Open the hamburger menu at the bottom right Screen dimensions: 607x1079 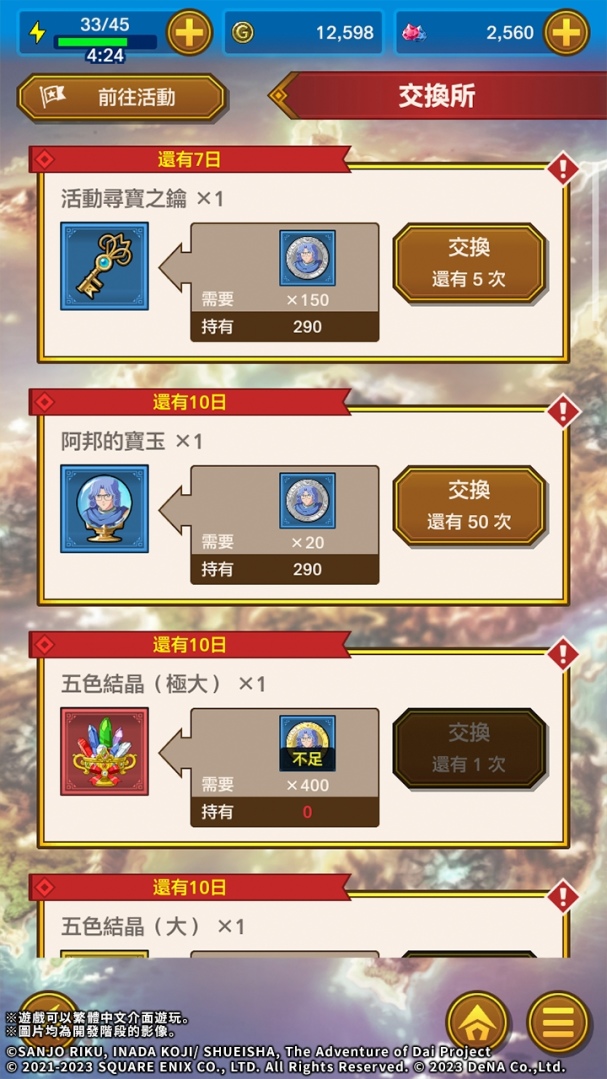(558, 1022)
